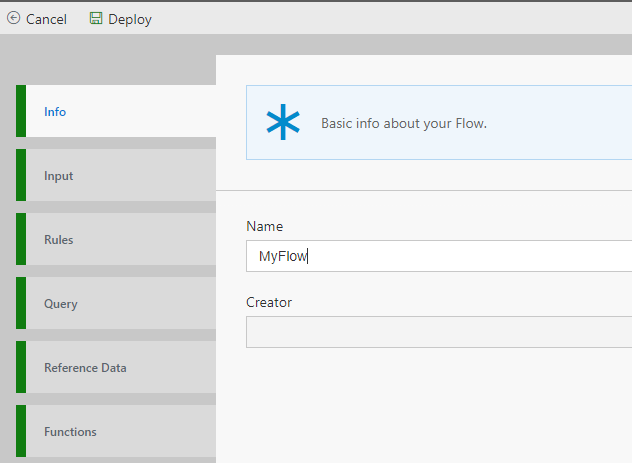Focus the Name field containing MyFlow
632x463 pixels.
tap(438, 256)
